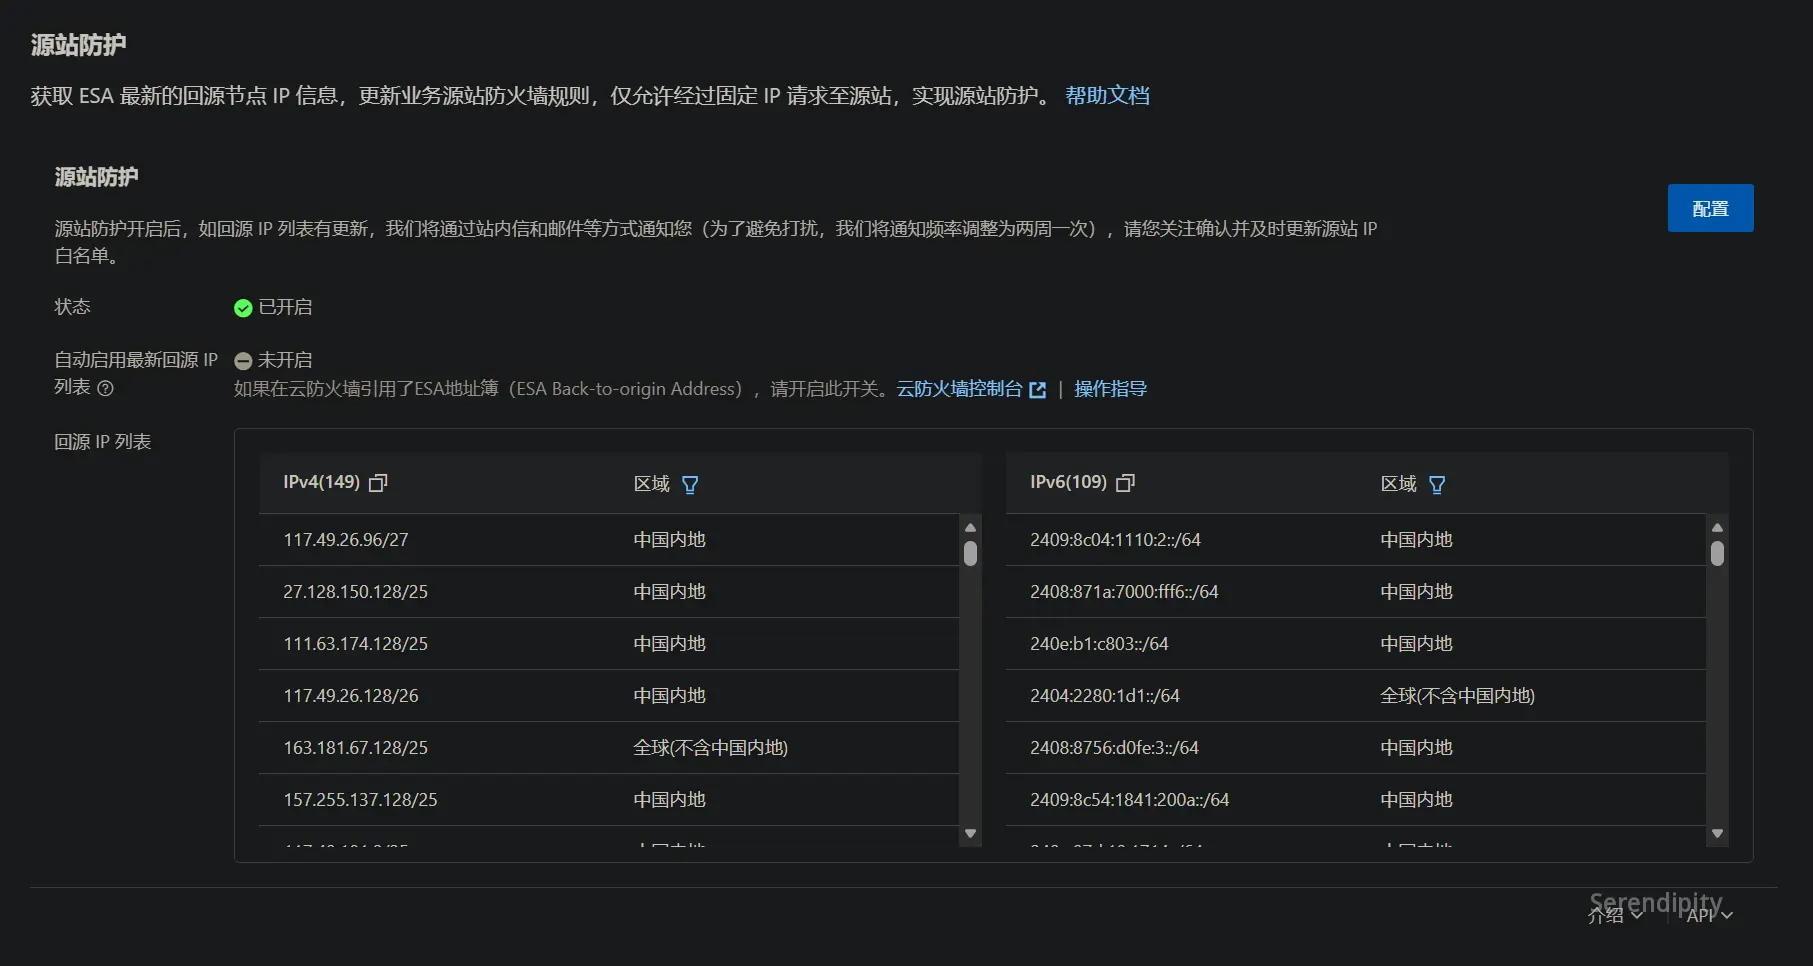The image size is (1813, 966).
Task: Click the IPv6 list scroll-up arrow
Action: click(x=1717, y=528)
